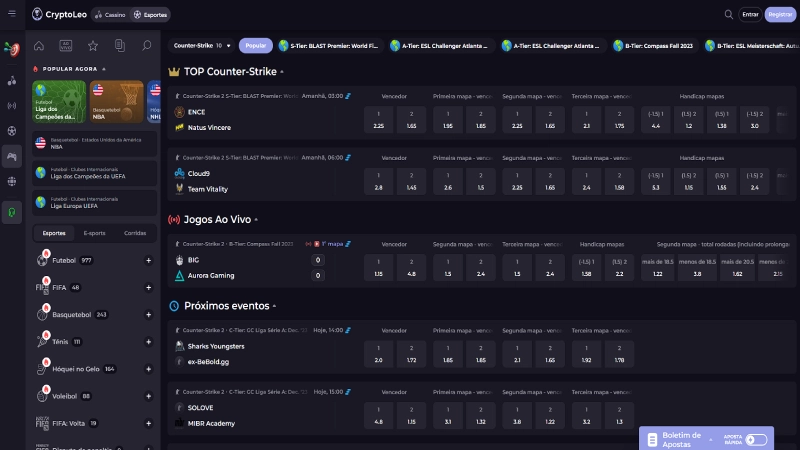800x450 pixels.
Task: Open favorites star icon
Action: click(x=93, y=45)
